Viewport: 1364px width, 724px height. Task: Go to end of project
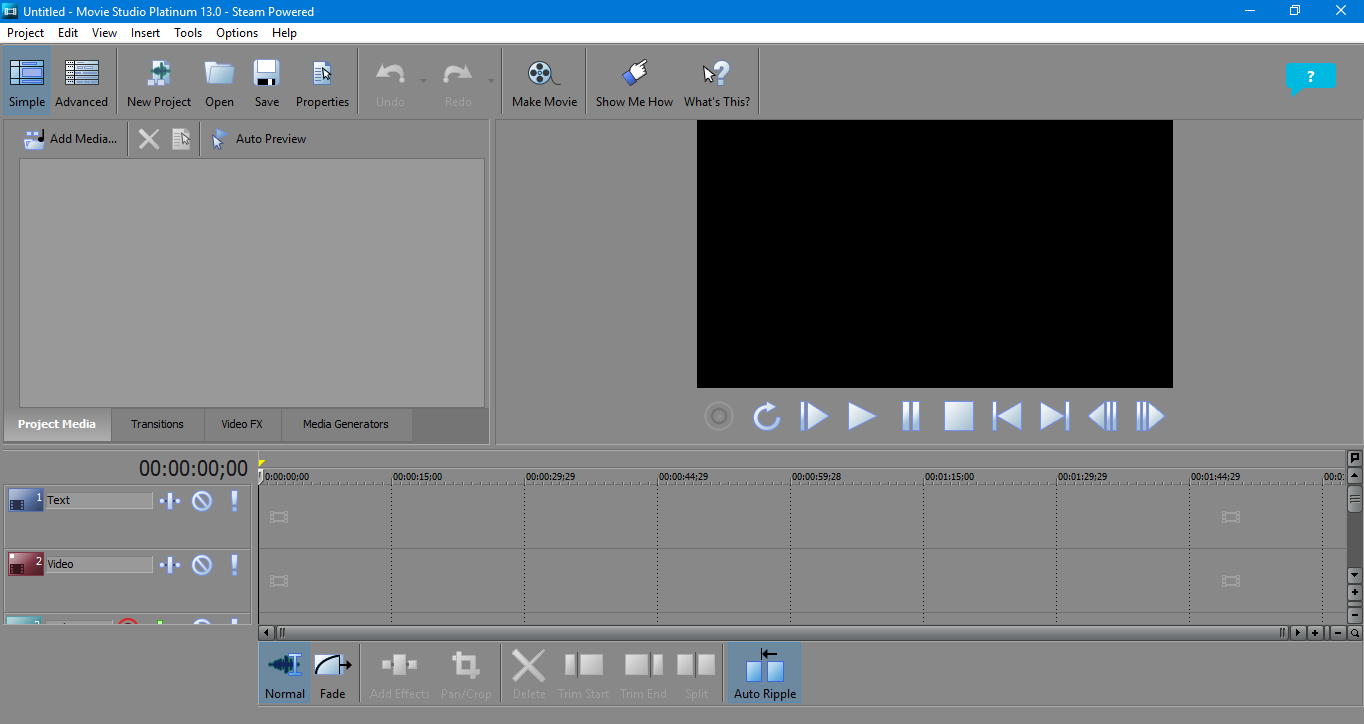1054,416
